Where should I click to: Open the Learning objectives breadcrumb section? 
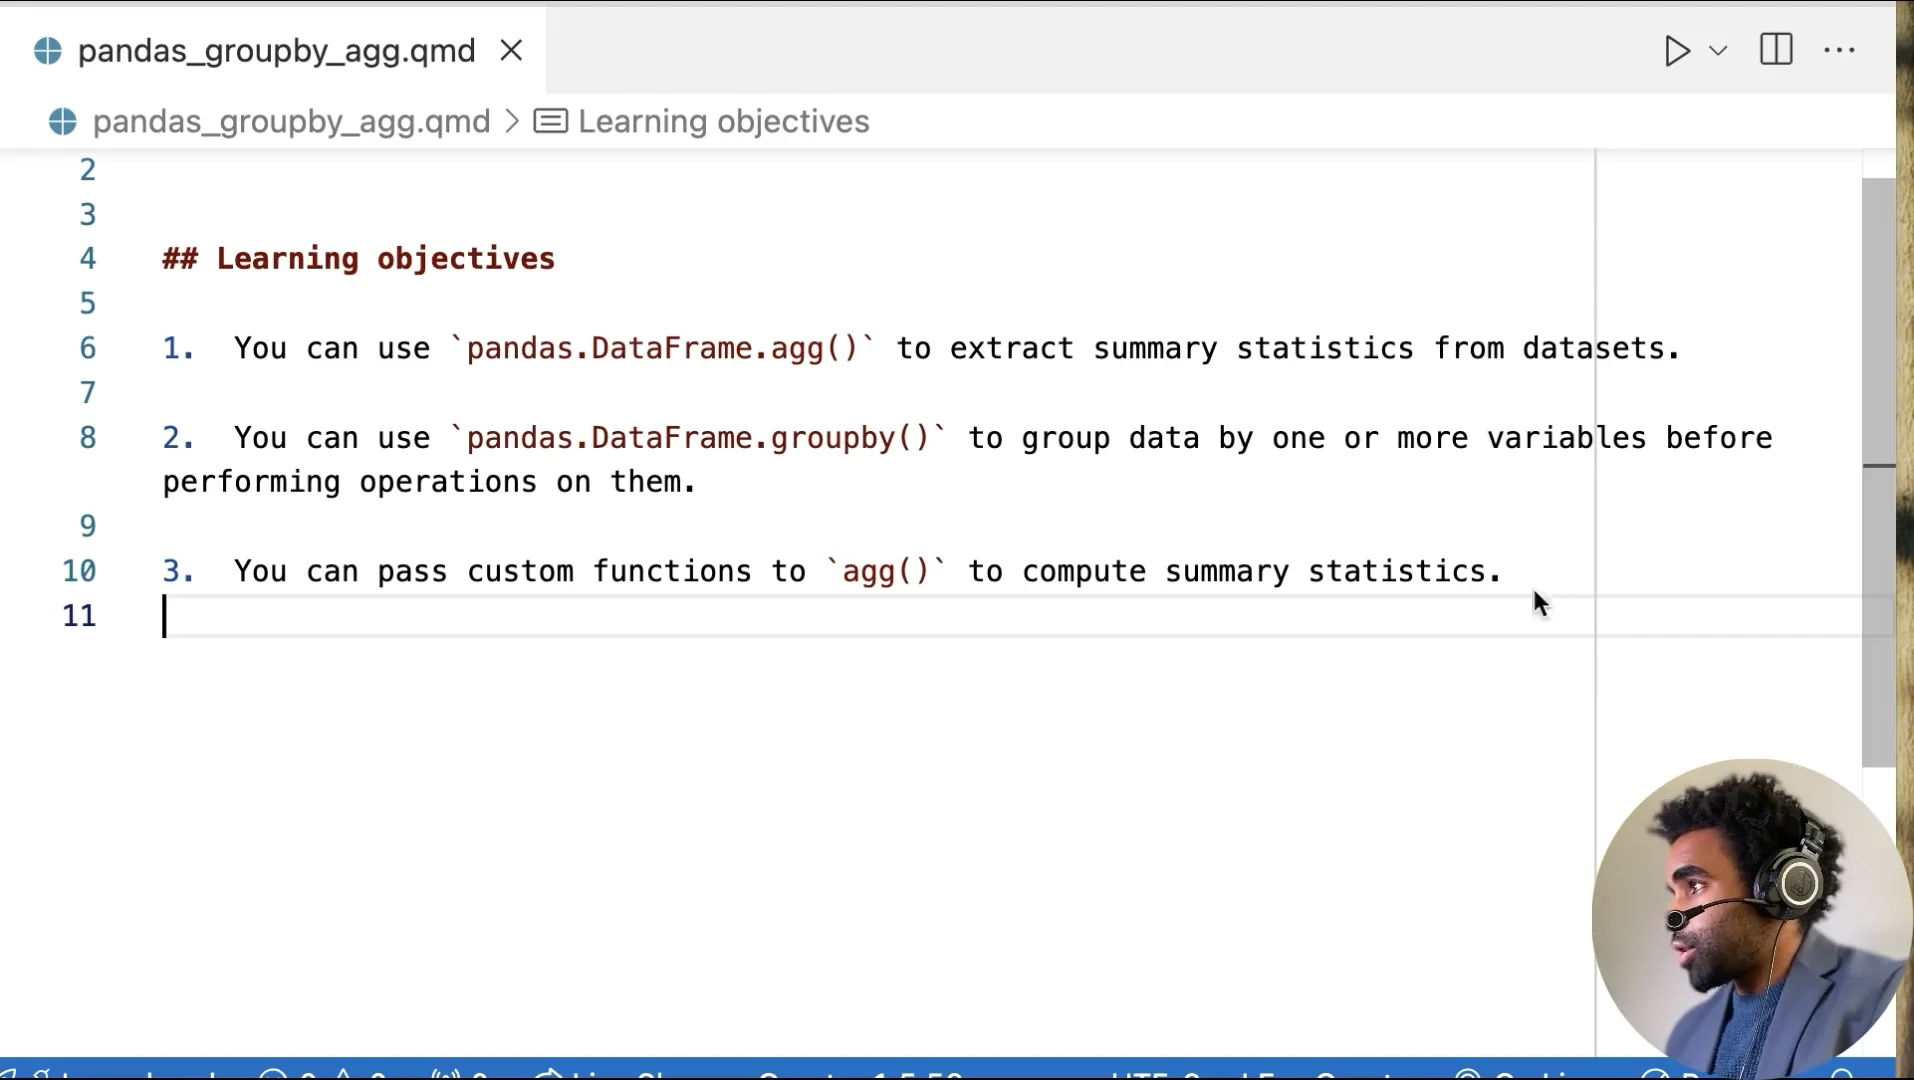pyautogui.click(x=724, y=122)
